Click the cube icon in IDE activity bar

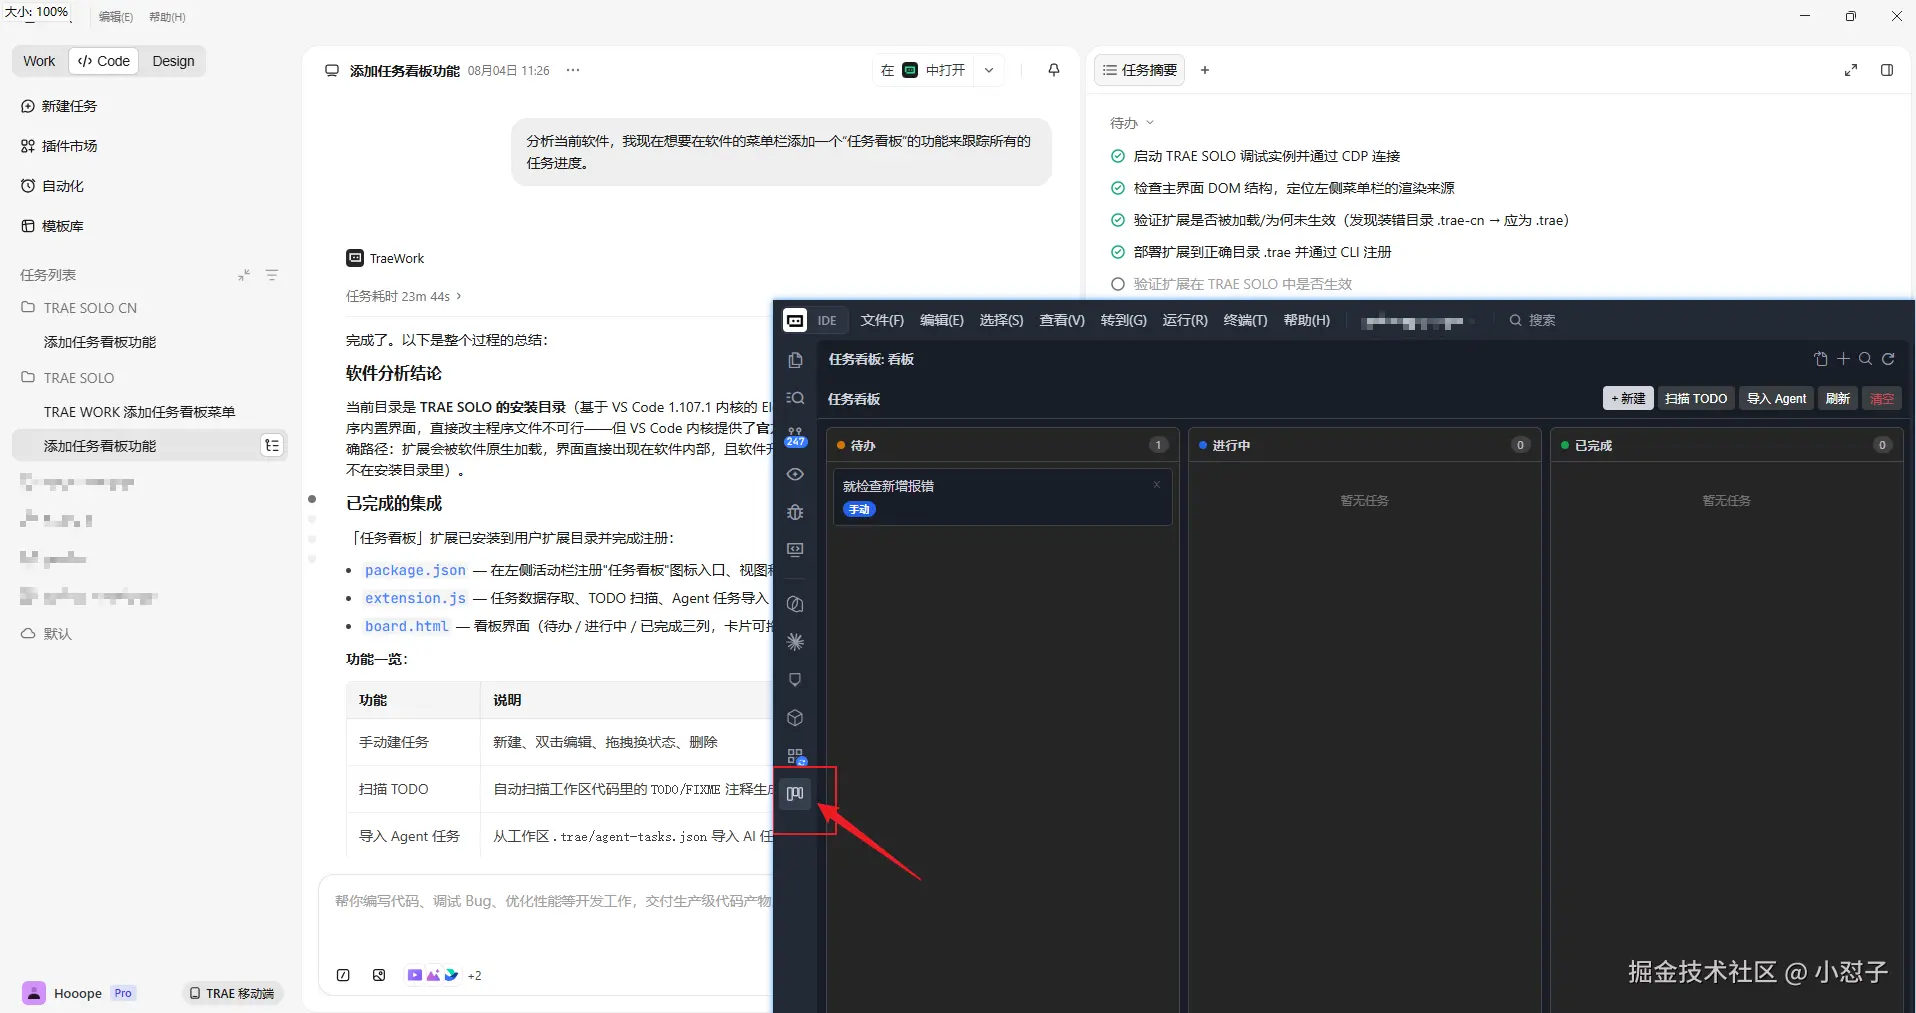[x=795, y=718]
